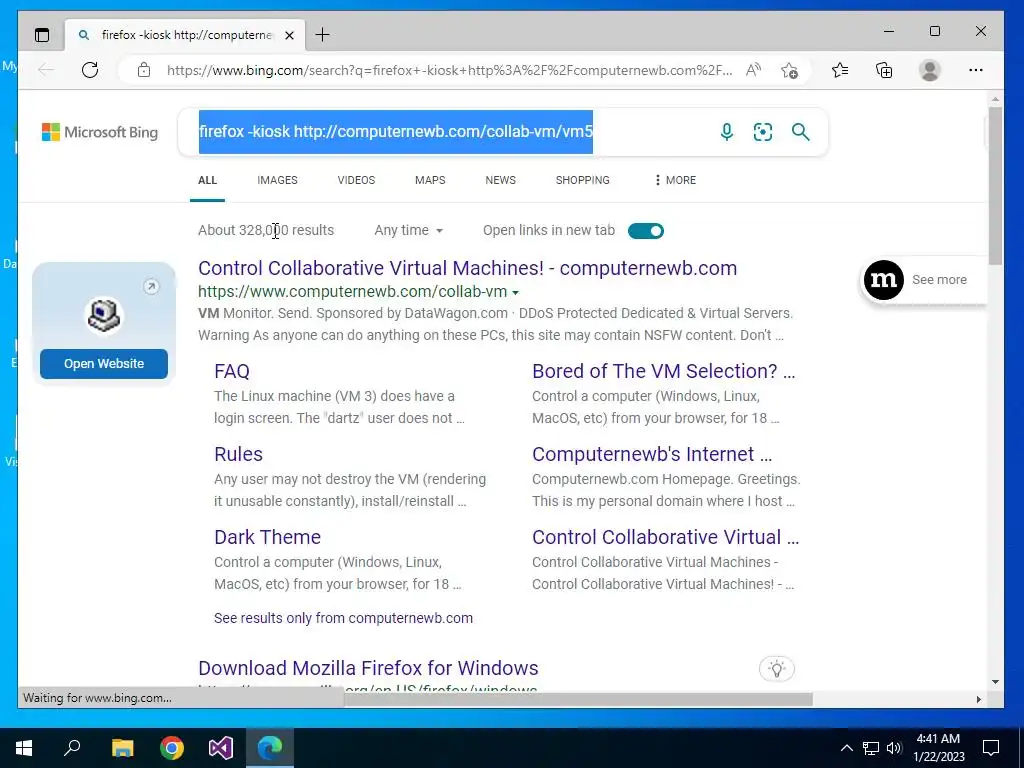The image size is (1024, 768).
Task: Click the green computernewb.com/collab-vm URL text
Action: point(353,292)
